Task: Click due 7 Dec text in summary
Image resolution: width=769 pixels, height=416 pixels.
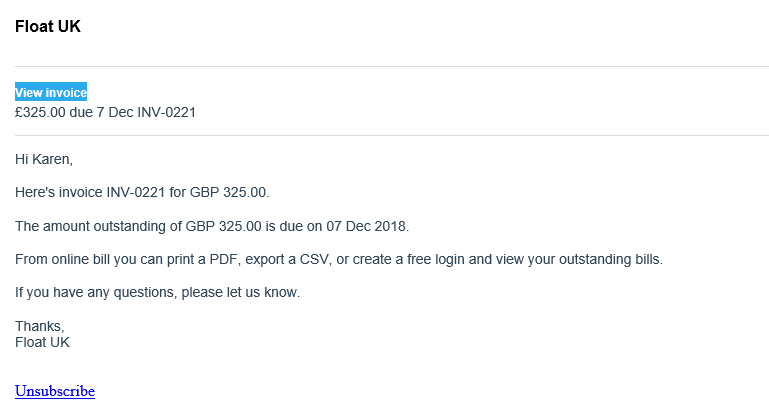Action: [102, 112]
